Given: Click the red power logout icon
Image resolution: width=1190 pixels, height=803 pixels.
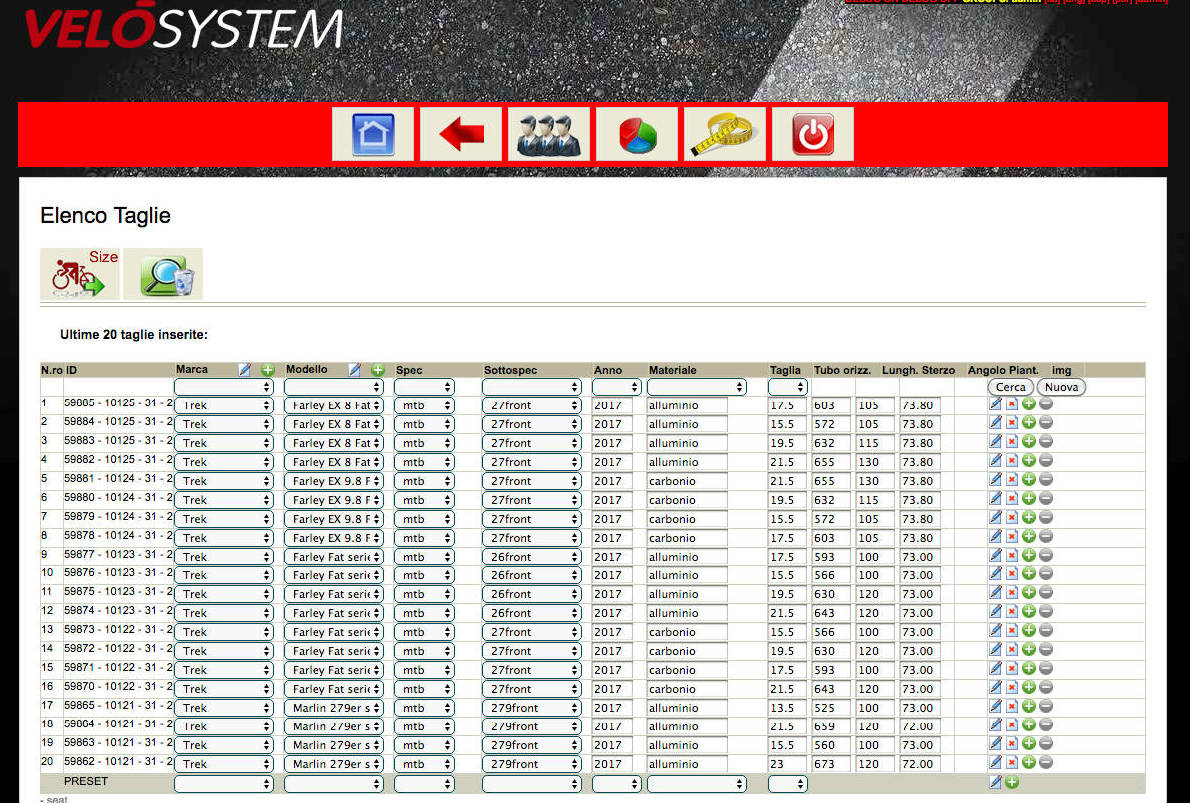Looking at the screenshot, I should click(813, 134).
